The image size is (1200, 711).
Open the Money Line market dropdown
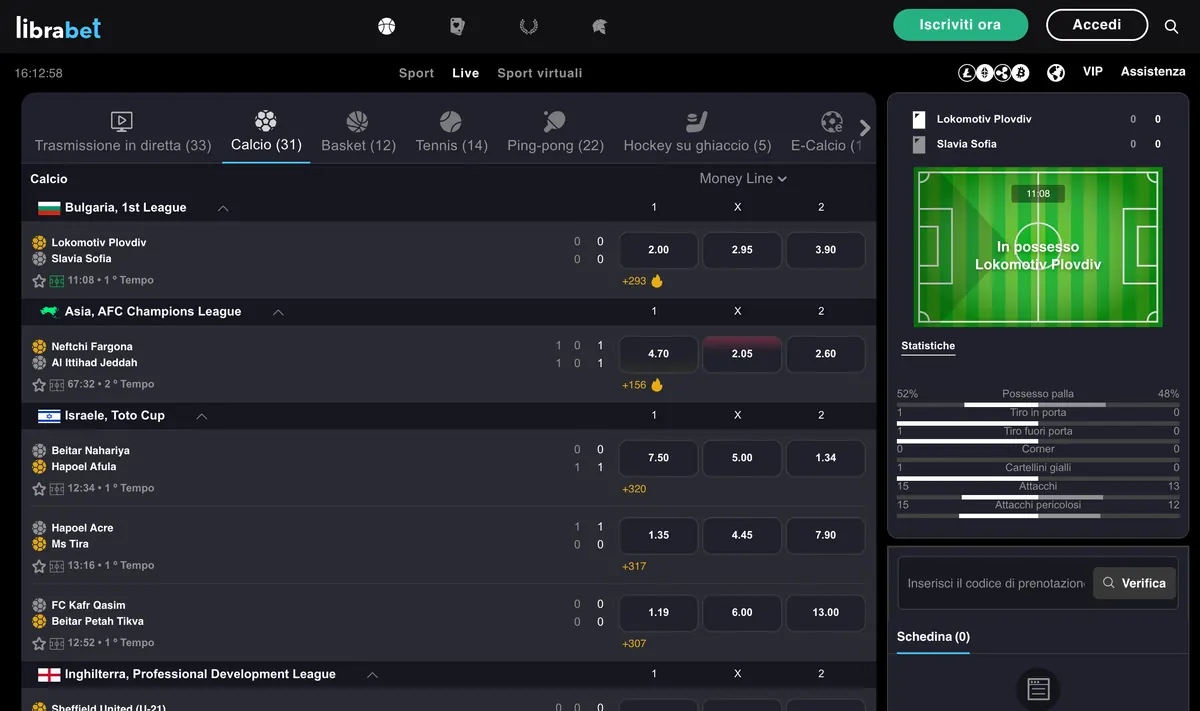[x=743, y=179]
